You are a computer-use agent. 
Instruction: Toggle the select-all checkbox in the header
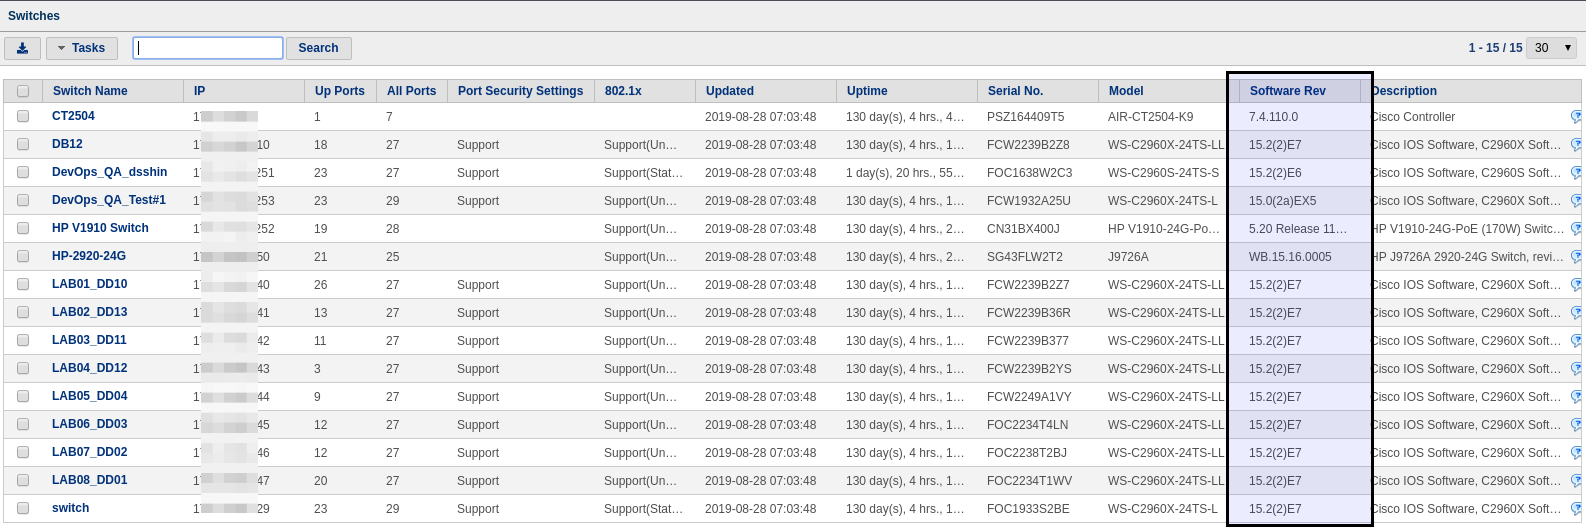pyautogui.click(x=23, y=91)
